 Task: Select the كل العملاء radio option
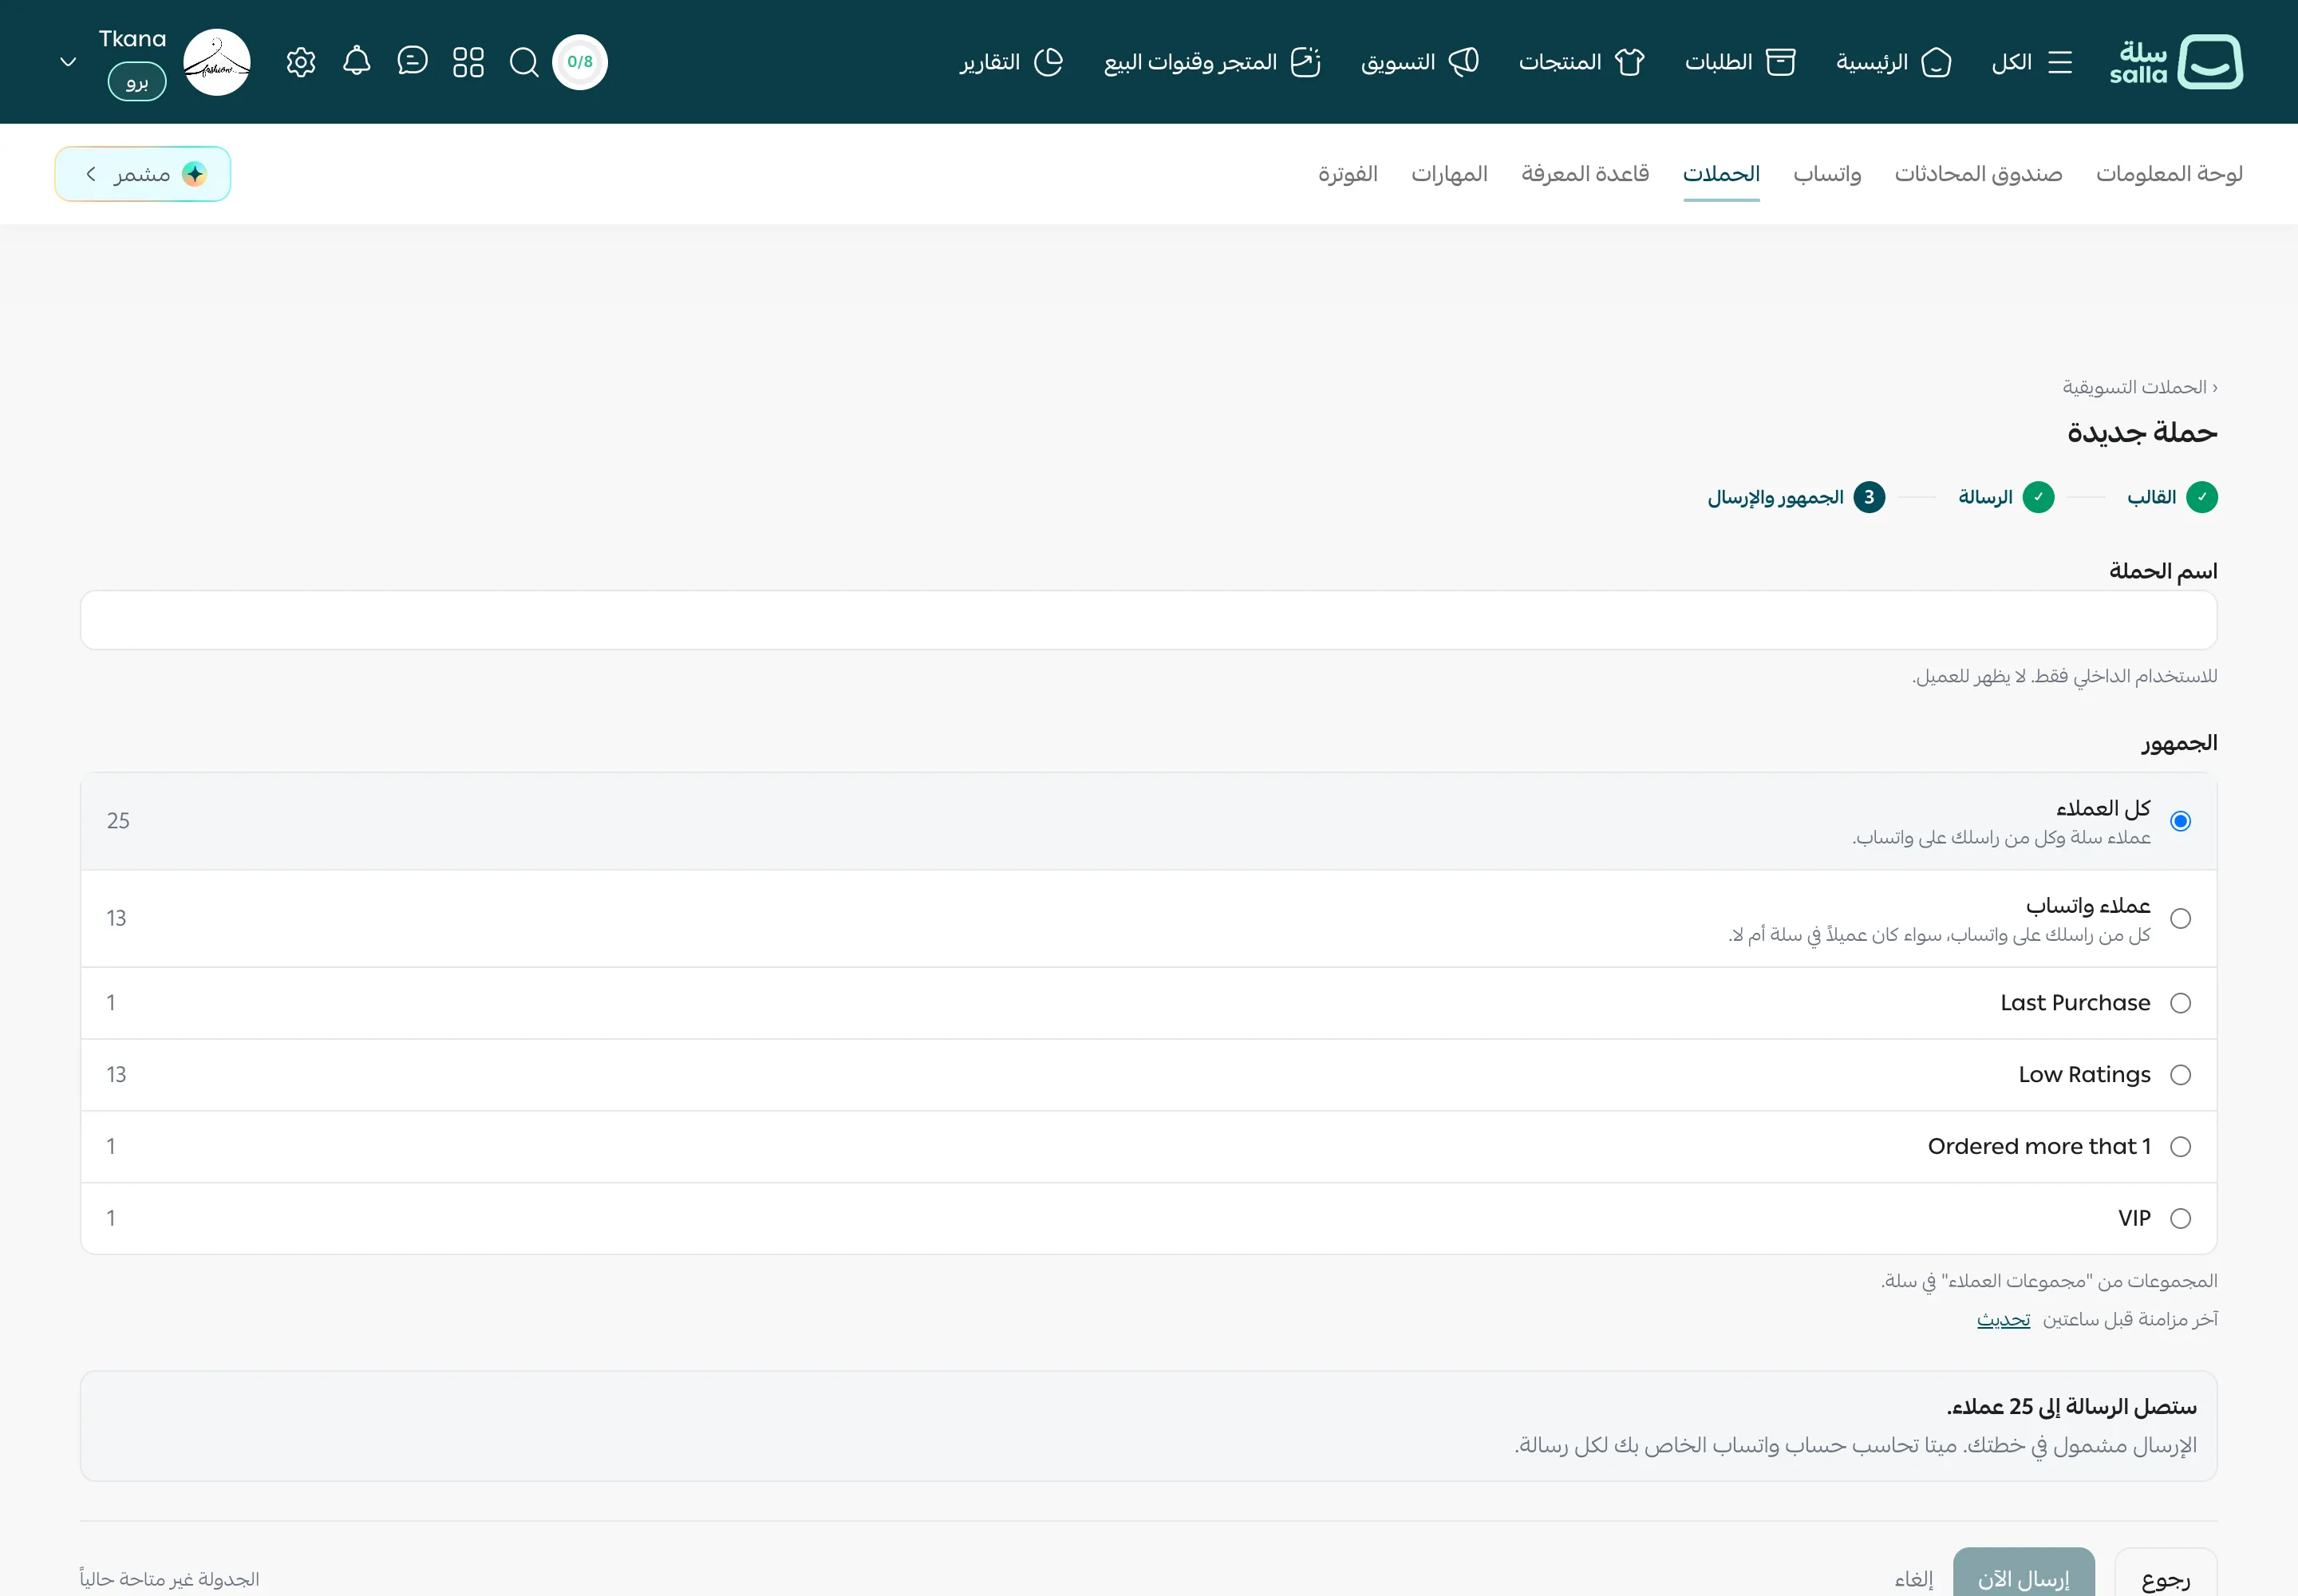[x=2181, y=821]
